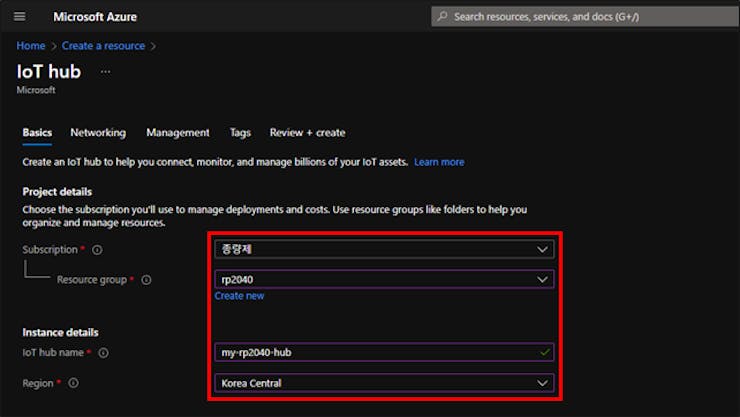Select the Basics tab
This screenshot has height=417, width=740.
37,133
